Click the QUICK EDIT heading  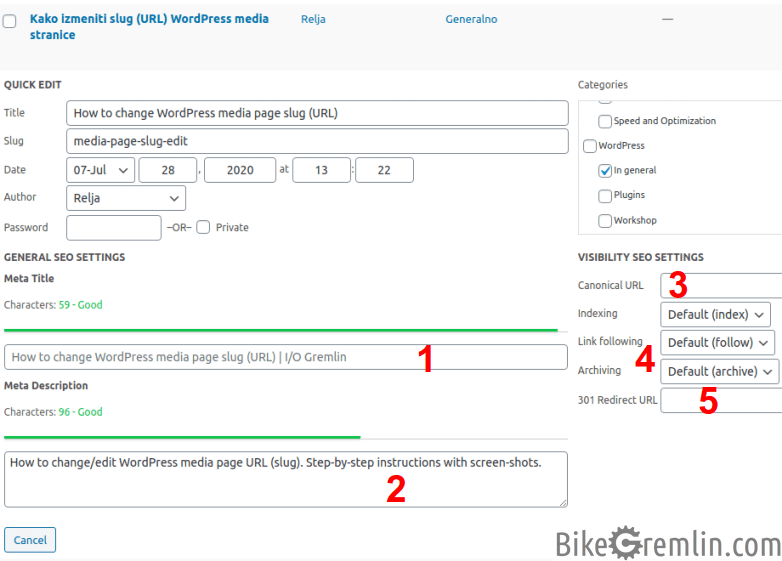coord(32,85)
